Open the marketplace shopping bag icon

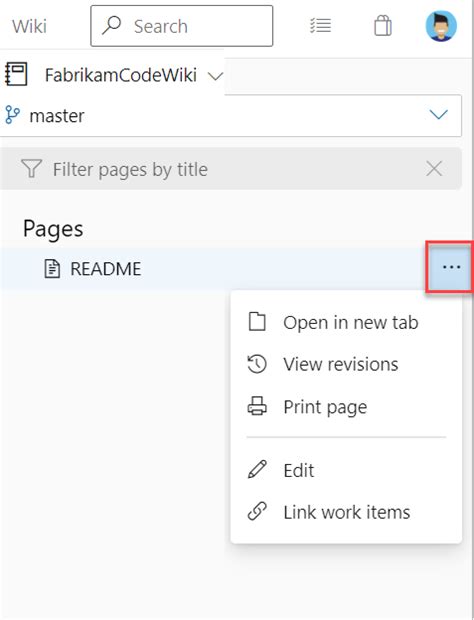(383, 26)
